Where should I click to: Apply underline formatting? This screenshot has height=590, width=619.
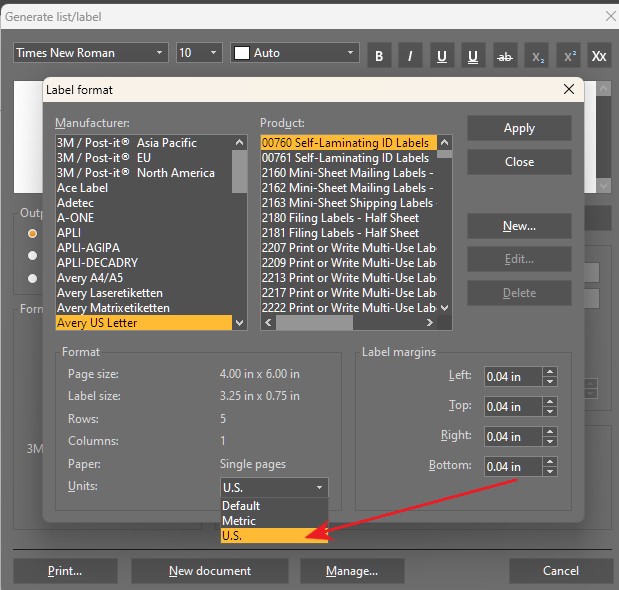point(441,56)
